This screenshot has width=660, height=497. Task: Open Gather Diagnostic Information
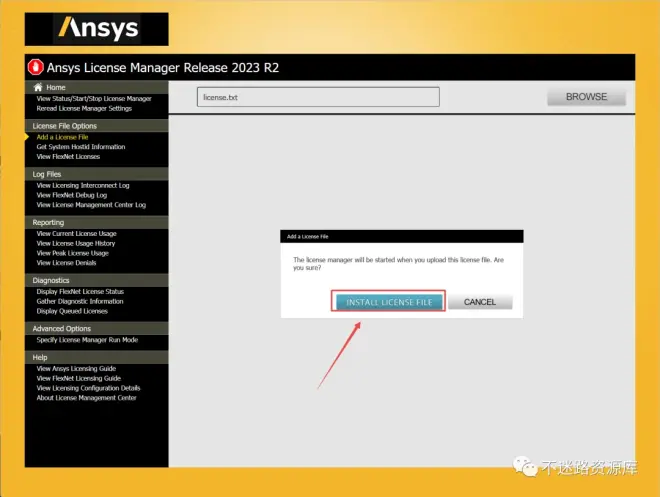tap(80, 301)
